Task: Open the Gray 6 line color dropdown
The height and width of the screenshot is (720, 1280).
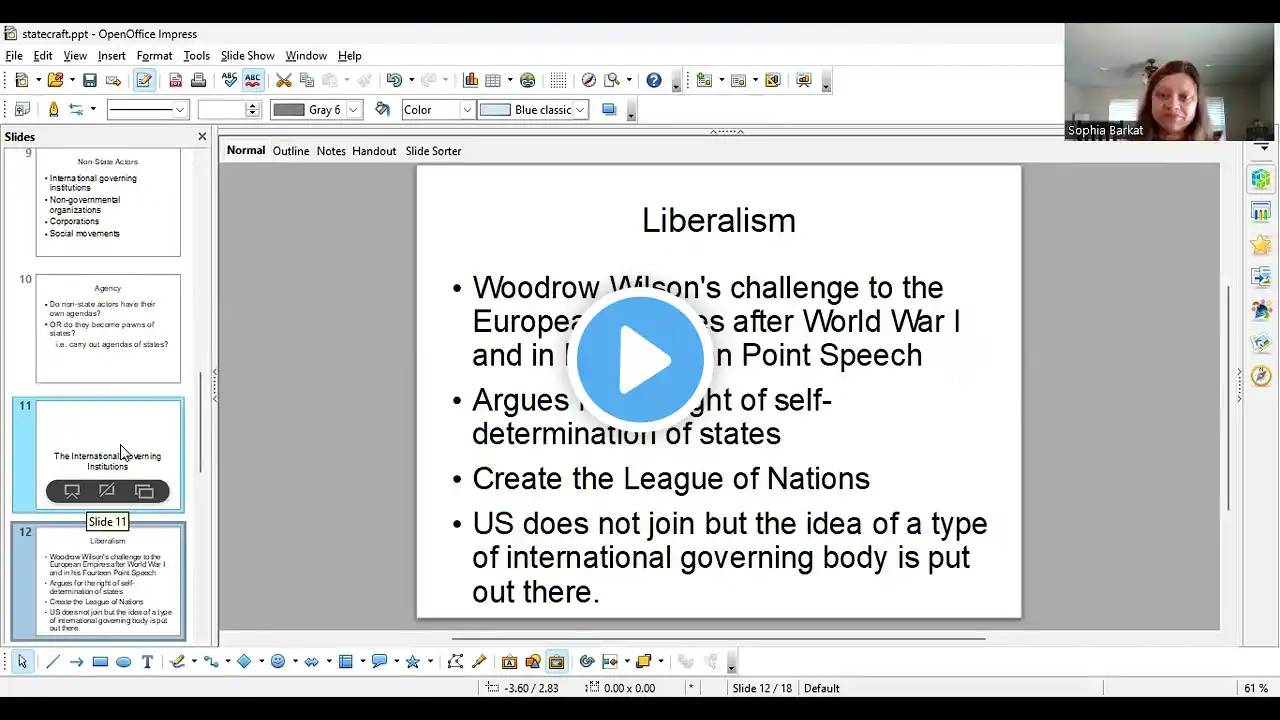Action: click(353, 110)
